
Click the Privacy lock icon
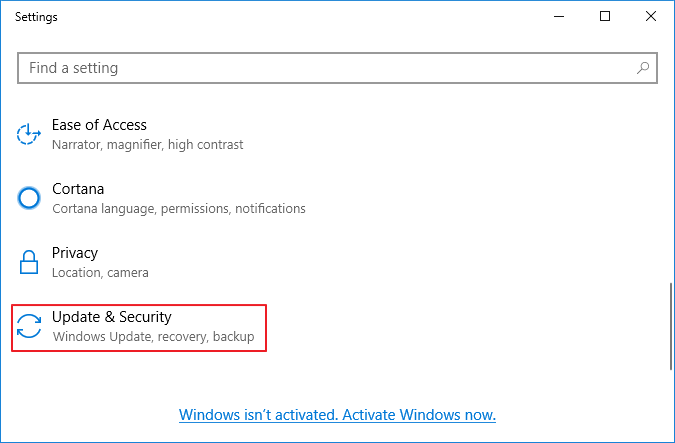tap(30, 262)
